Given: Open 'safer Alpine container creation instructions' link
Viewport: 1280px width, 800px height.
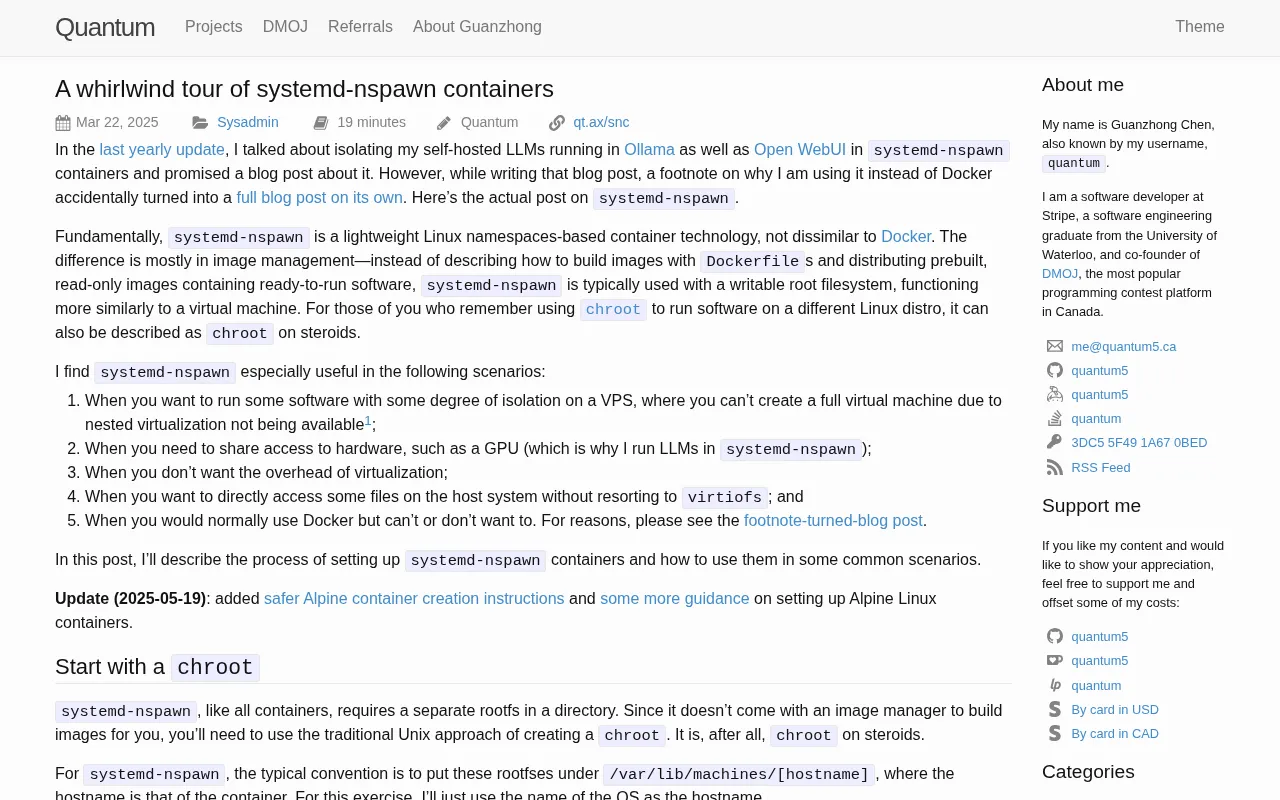Looking at the screenshot, I should point(414,598).
